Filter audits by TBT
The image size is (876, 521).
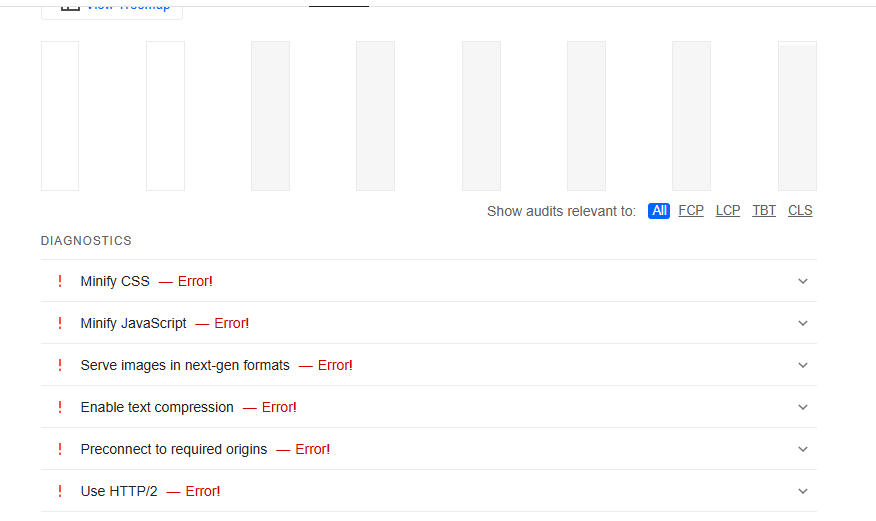(x=764, y=211)
